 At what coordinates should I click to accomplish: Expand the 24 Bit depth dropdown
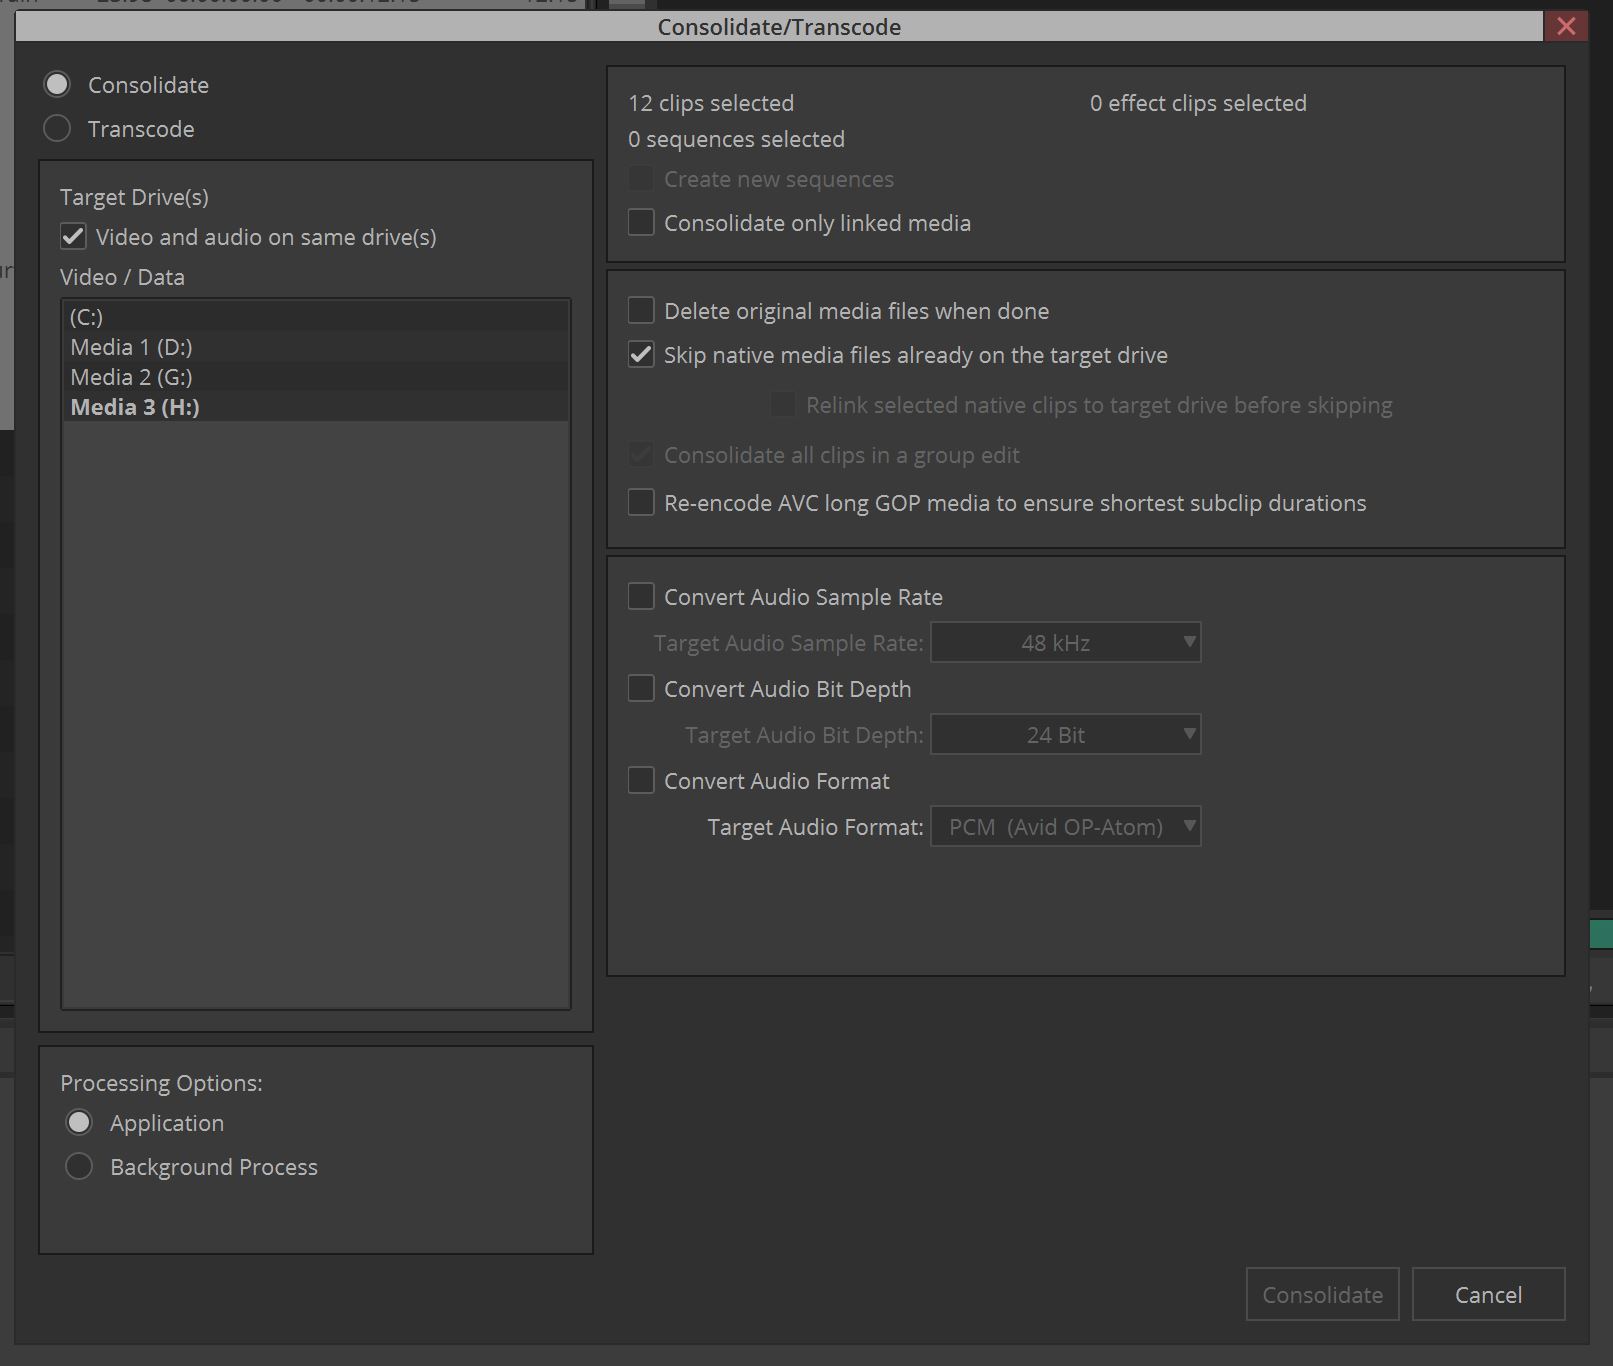pyautogui.click(x=1065, y=735)
